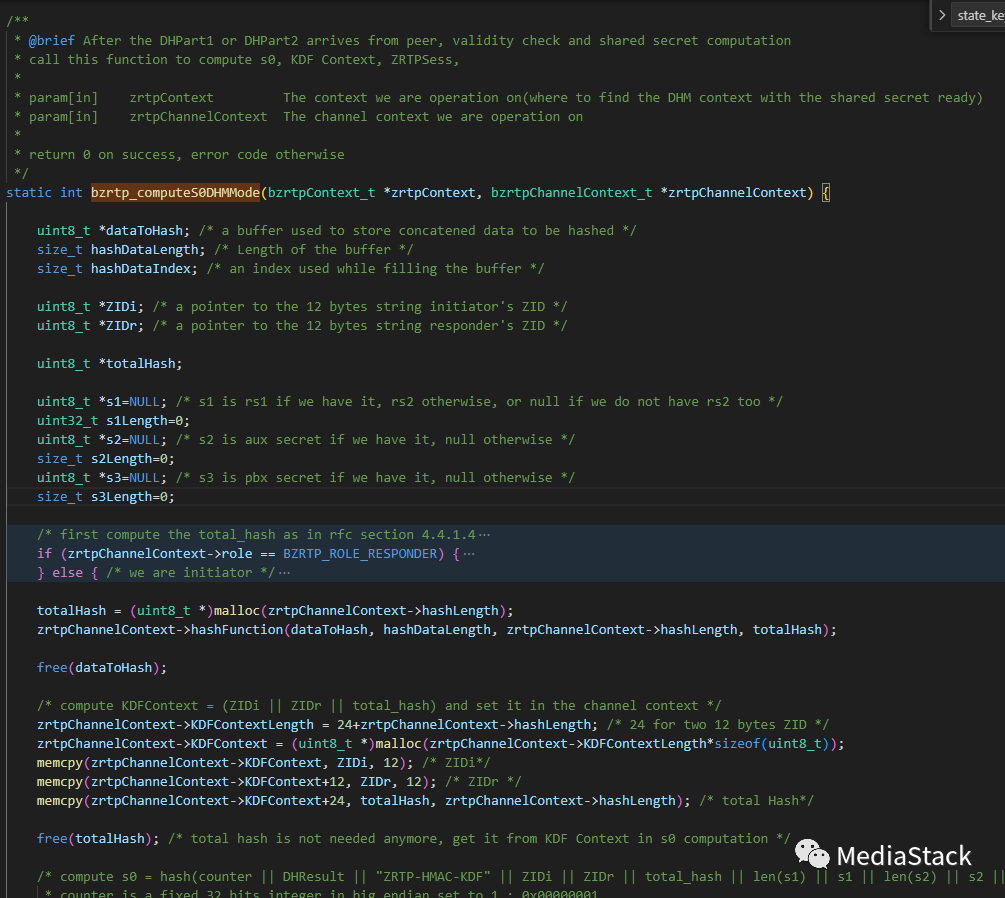Expand the replace toggle chevron in find widget

[942, 15]
